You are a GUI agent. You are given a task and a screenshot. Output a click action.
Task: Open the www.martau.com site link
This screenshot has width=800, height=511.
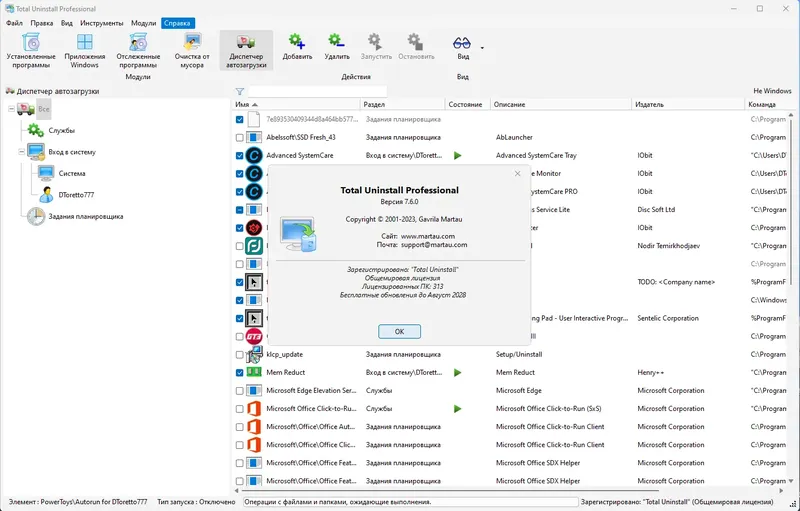[428, 236]
